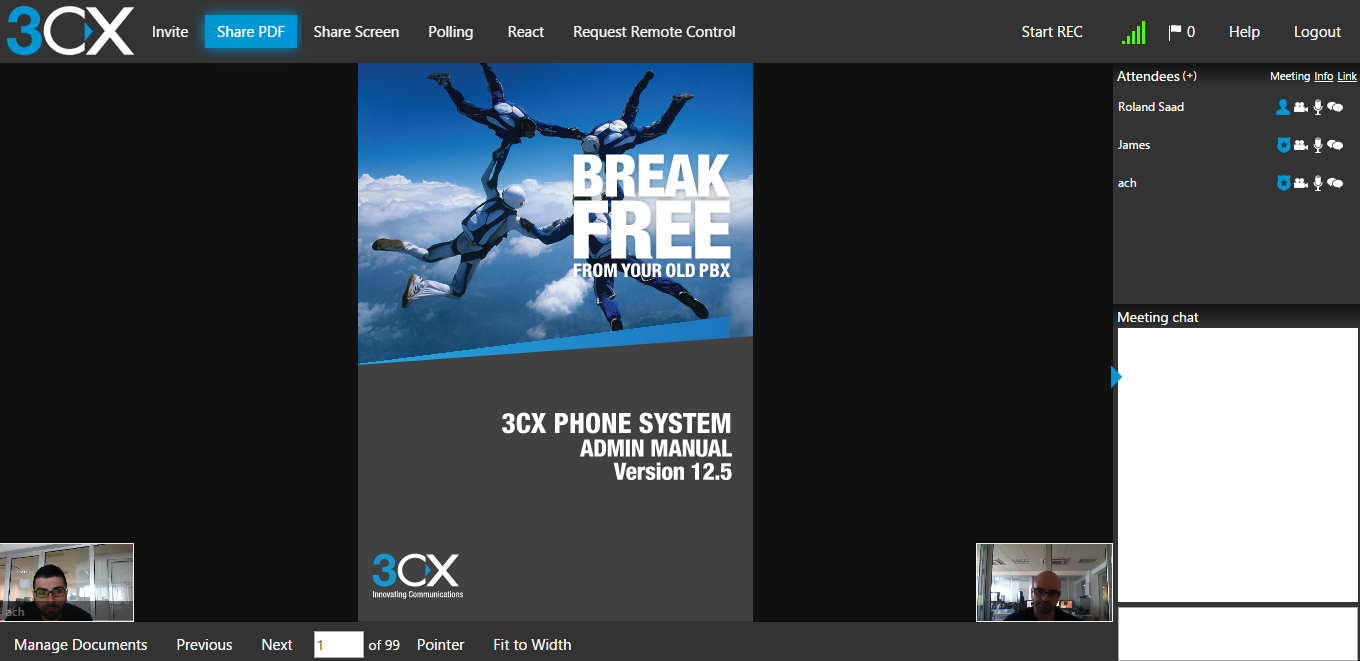The height and width of the screenshot is (661, 1360).
Task: Open Manage Documents
Action: point(81,645)
